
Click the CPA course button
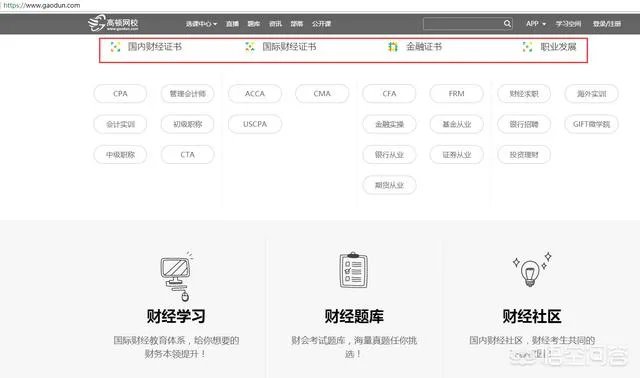120,93
